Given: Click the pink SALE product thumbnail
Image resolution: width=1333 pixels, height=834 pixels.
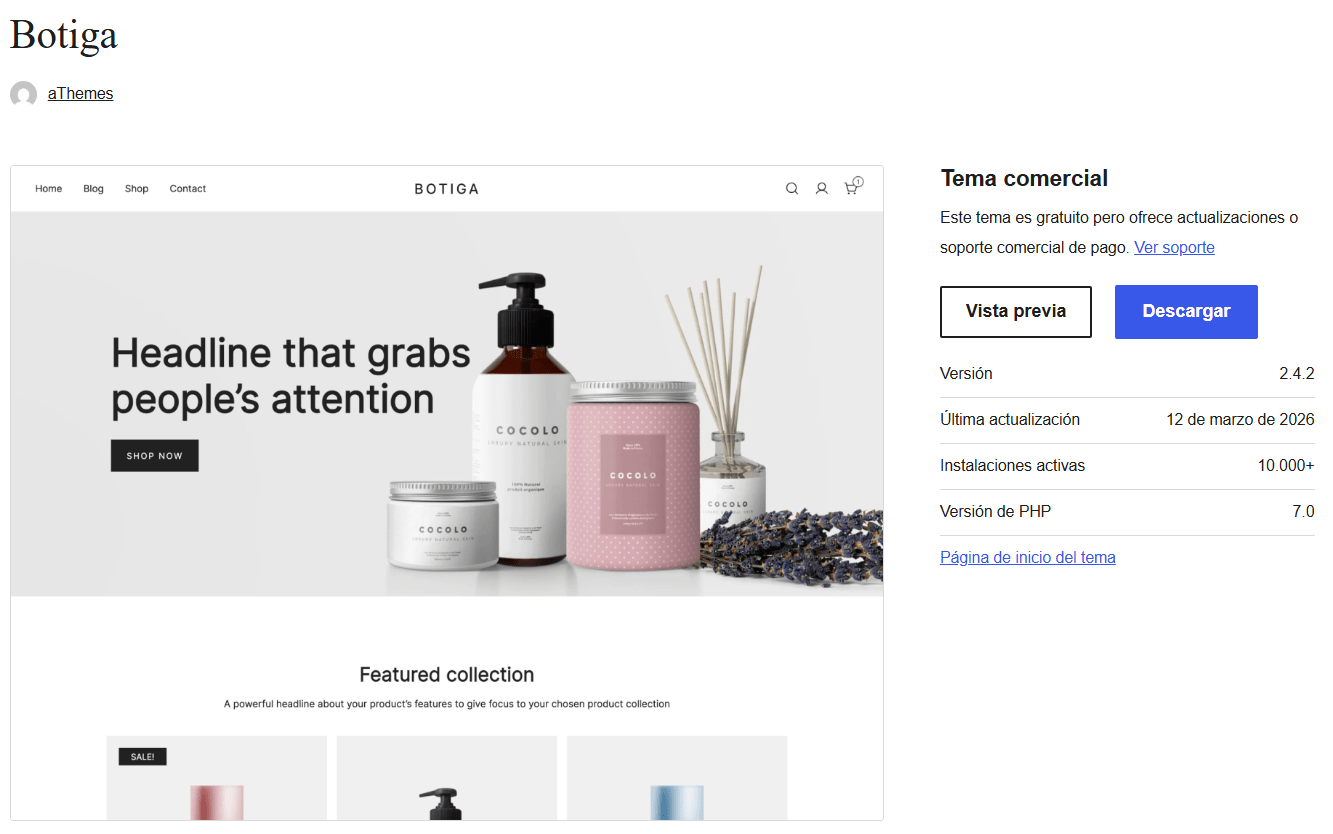Looking at the screenshot, I should click(x=217, y=778).
